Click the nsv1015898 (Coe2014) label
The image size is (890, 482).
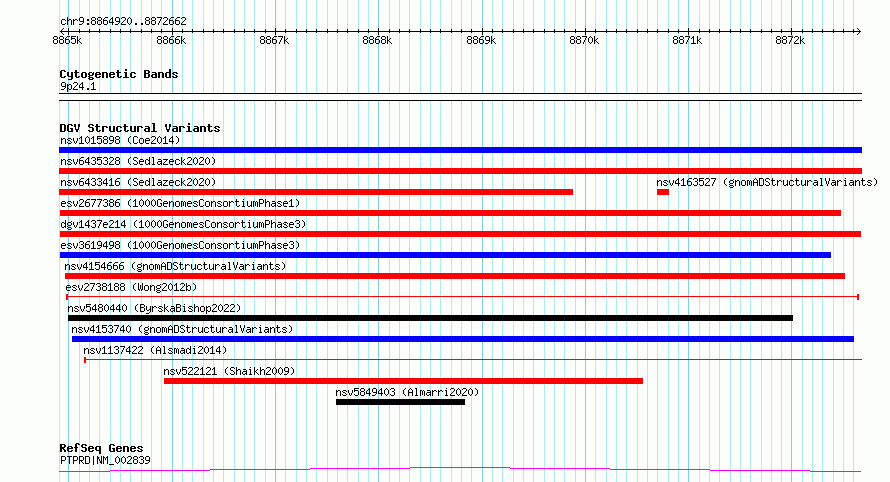tap(120, 140)
